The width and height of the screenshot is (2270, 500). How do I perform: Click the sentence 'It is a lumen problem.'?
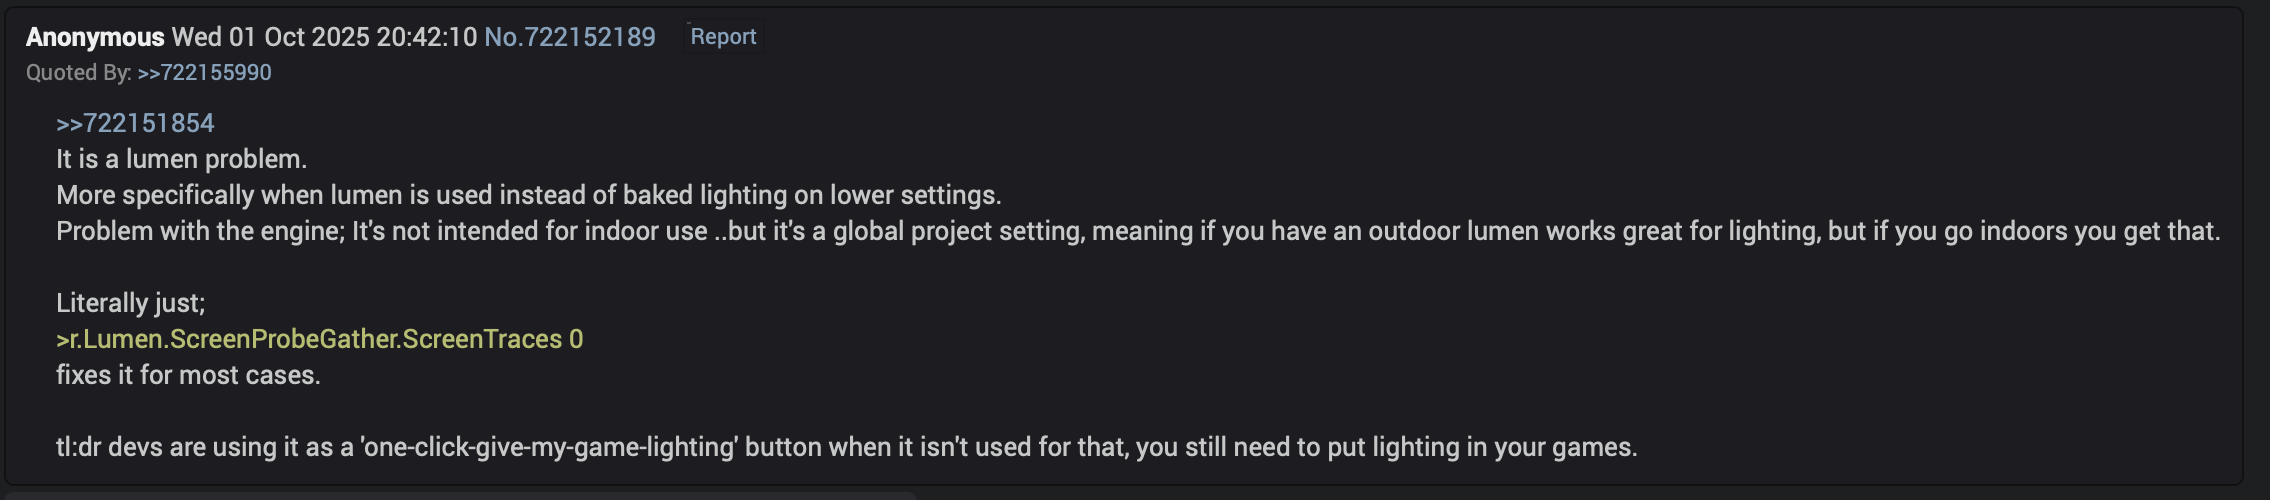tap(181, 159)
